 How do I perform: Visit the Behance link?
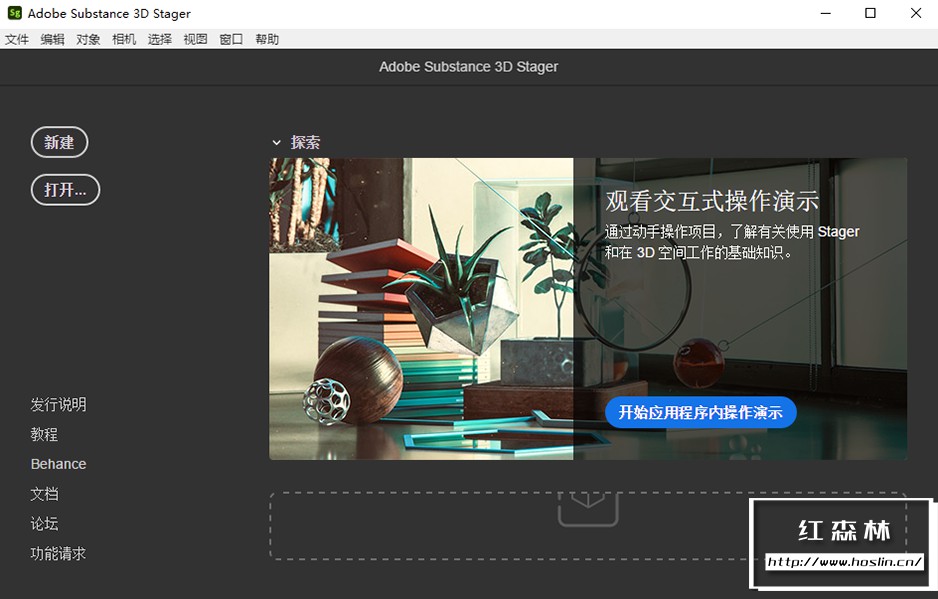[x=59, y=464]
